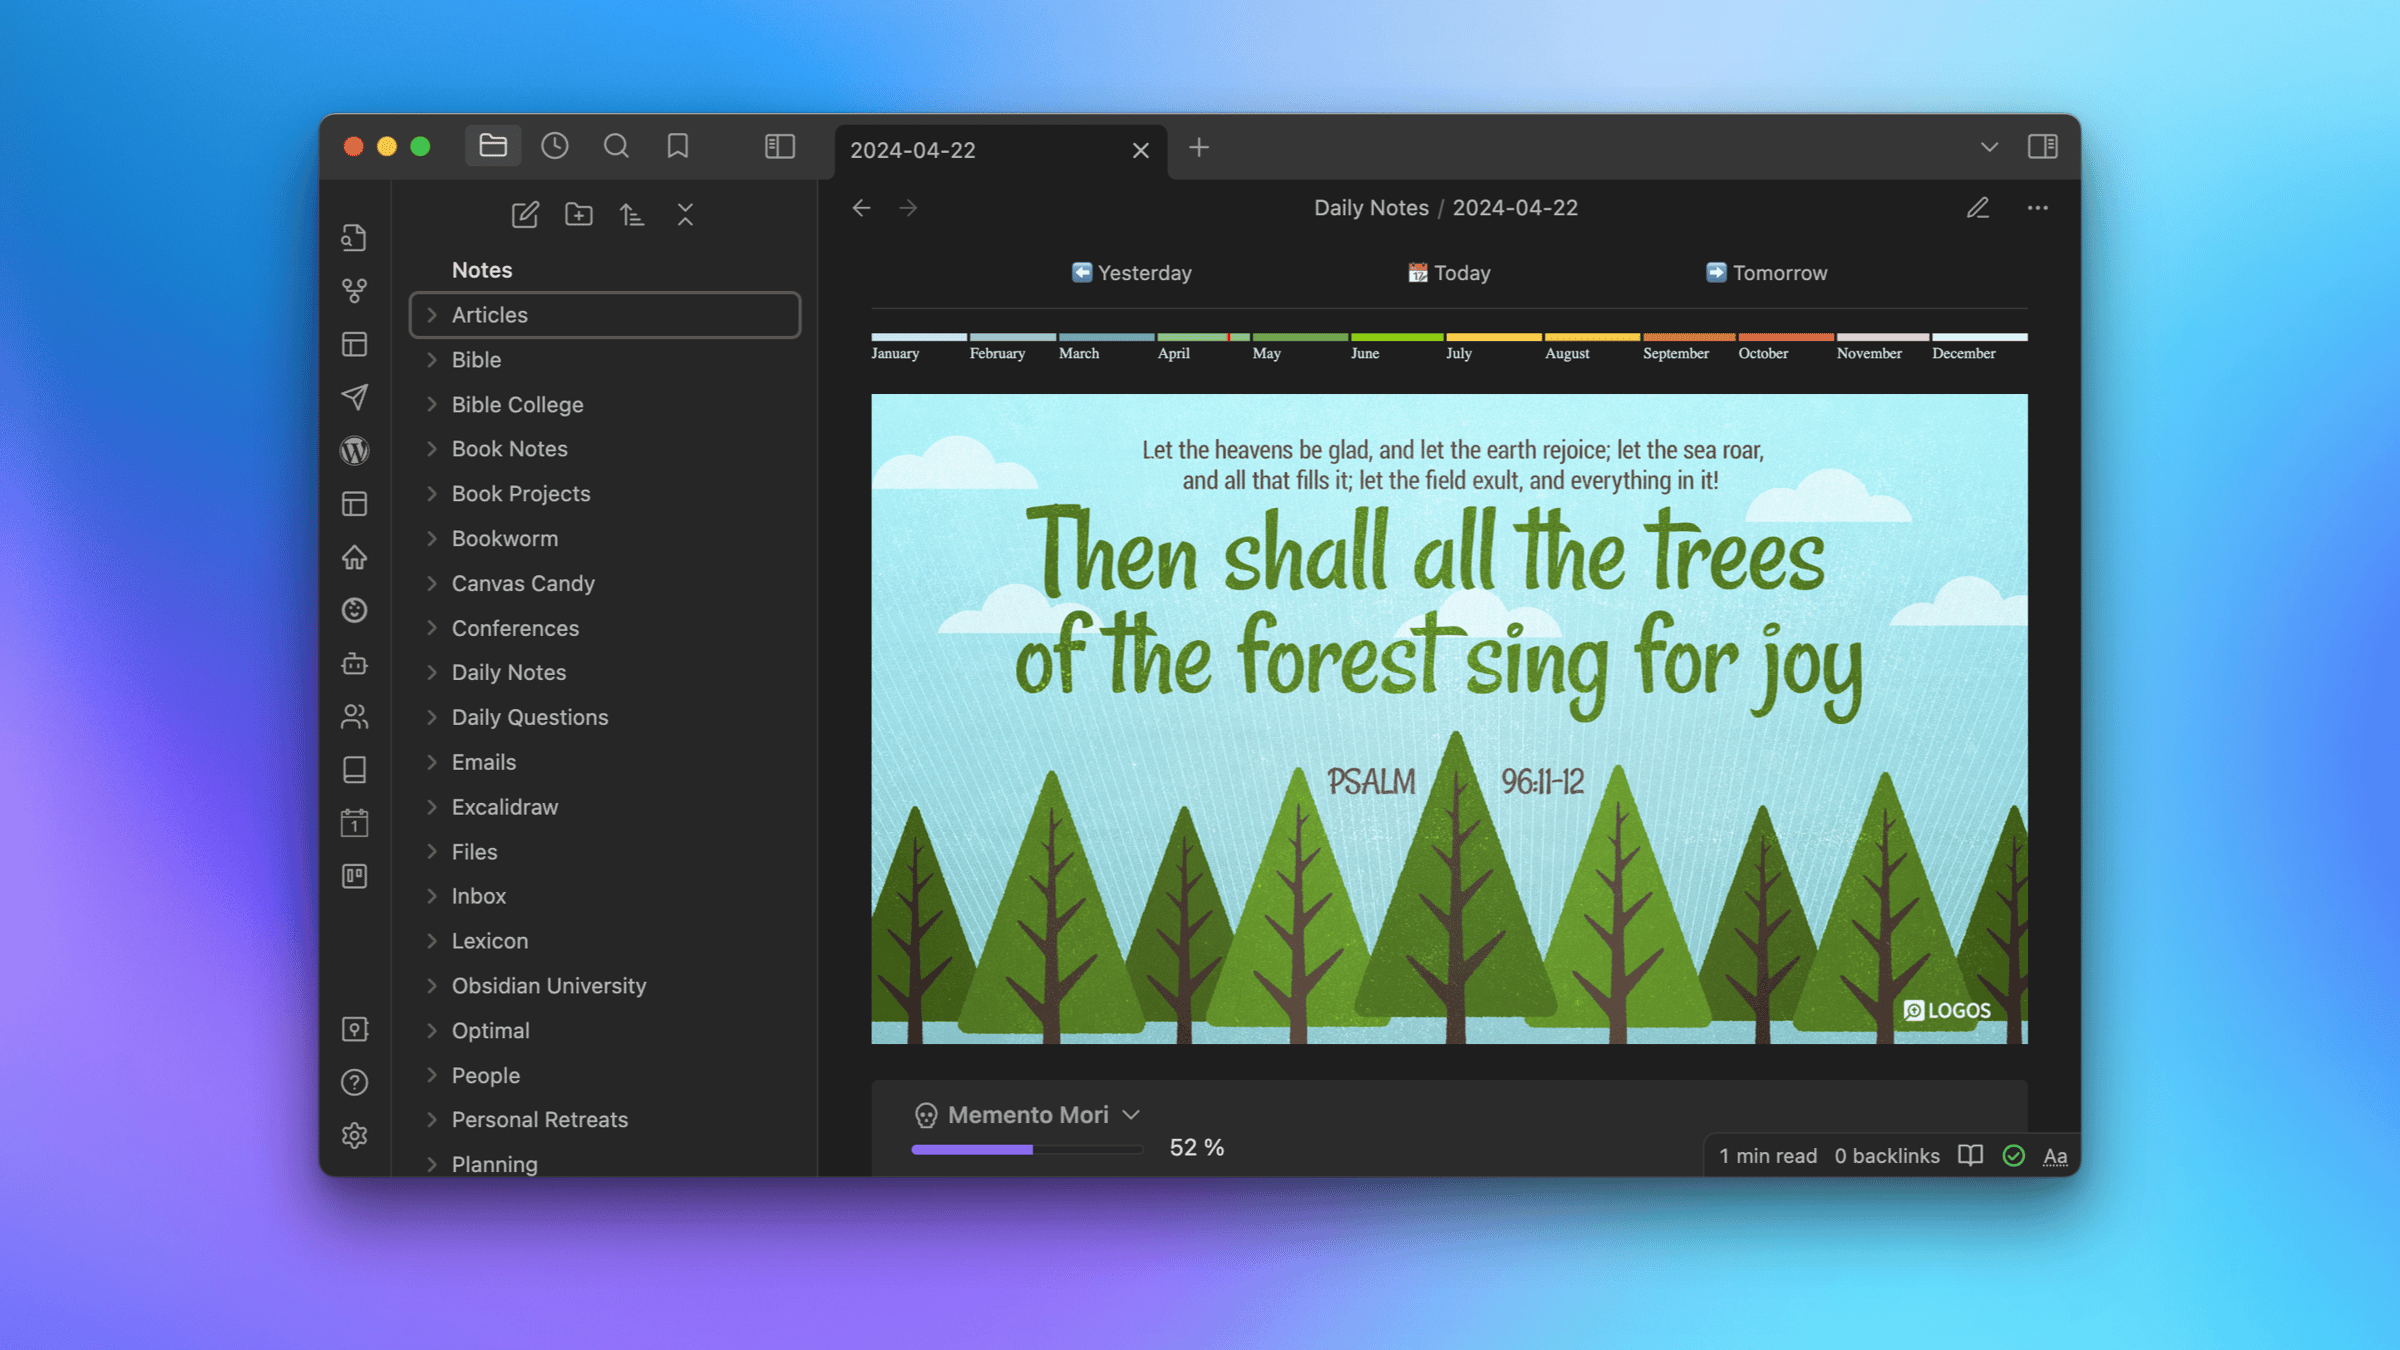The height and width of the screenshot is (1350, 2400).
Task: Expand the Bible College folder
Action: pos(432,404)
